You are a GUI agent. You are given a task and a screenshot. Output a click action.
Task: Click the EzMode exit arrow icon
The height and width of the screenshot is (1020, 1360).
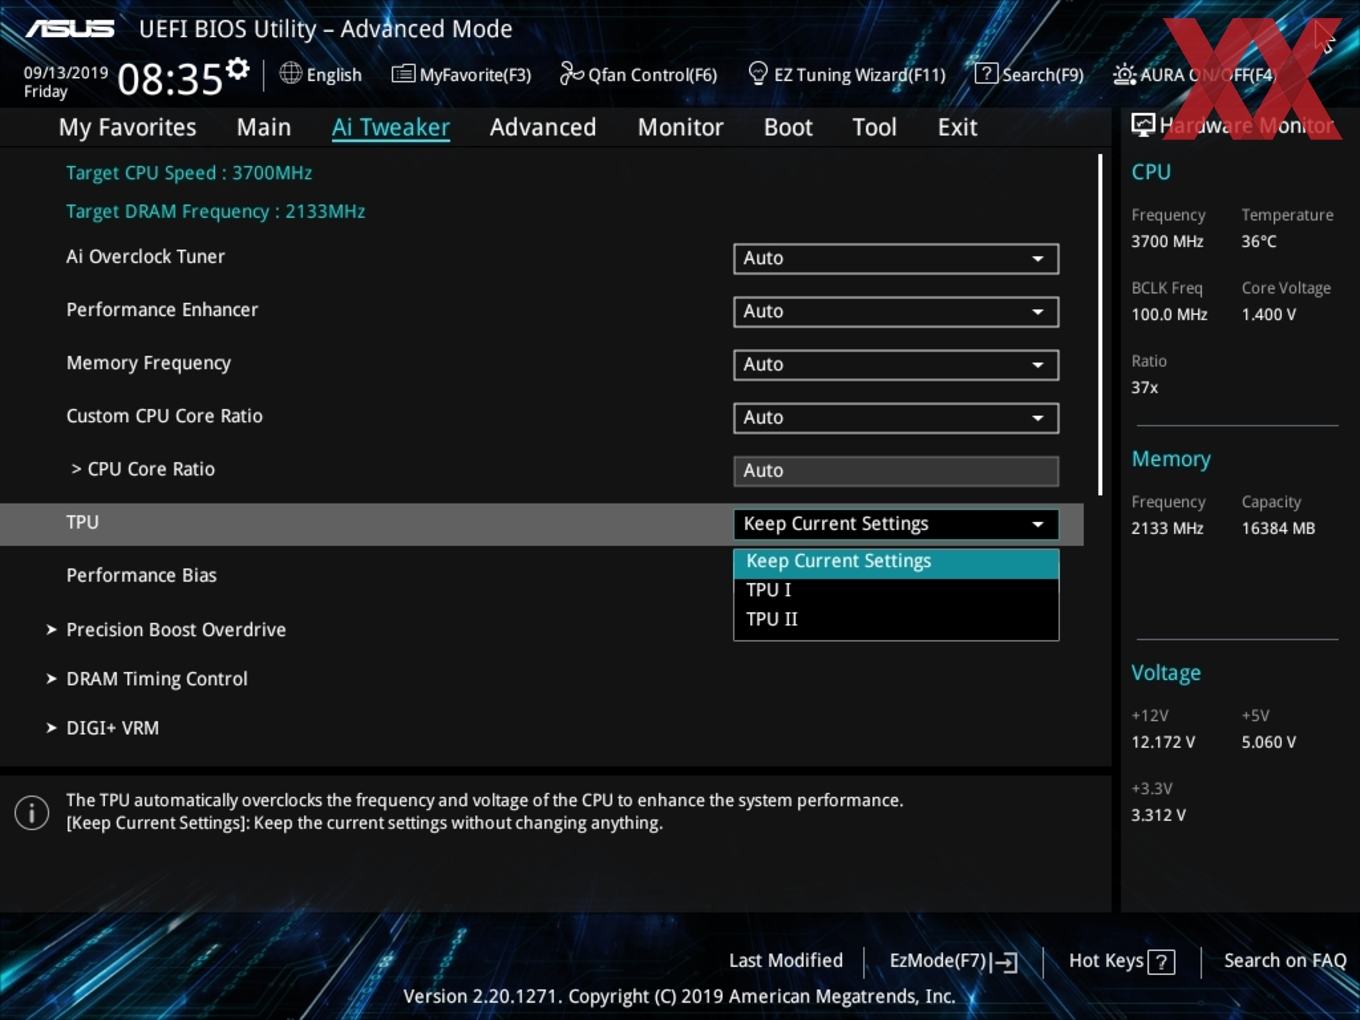tap(1005, 962)
